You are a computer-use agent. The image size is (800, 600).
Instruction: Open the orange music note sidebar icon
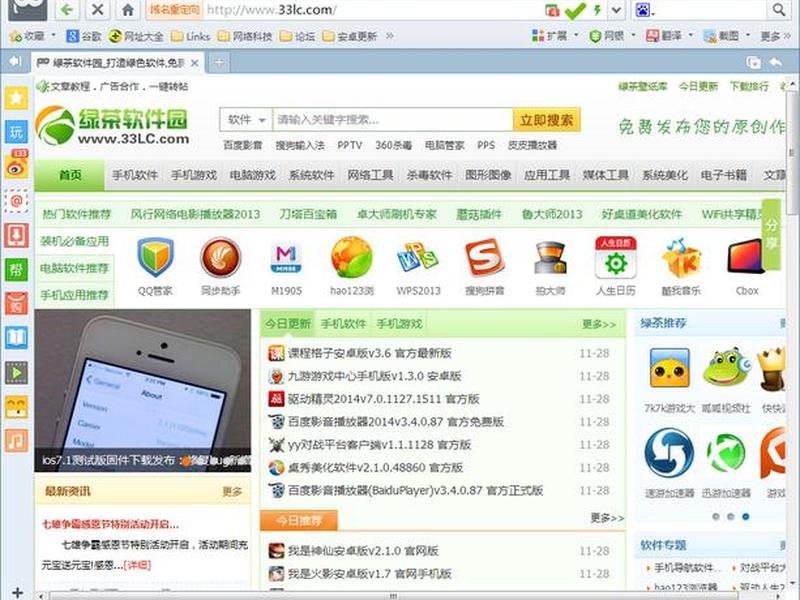(x=16, y=441)
